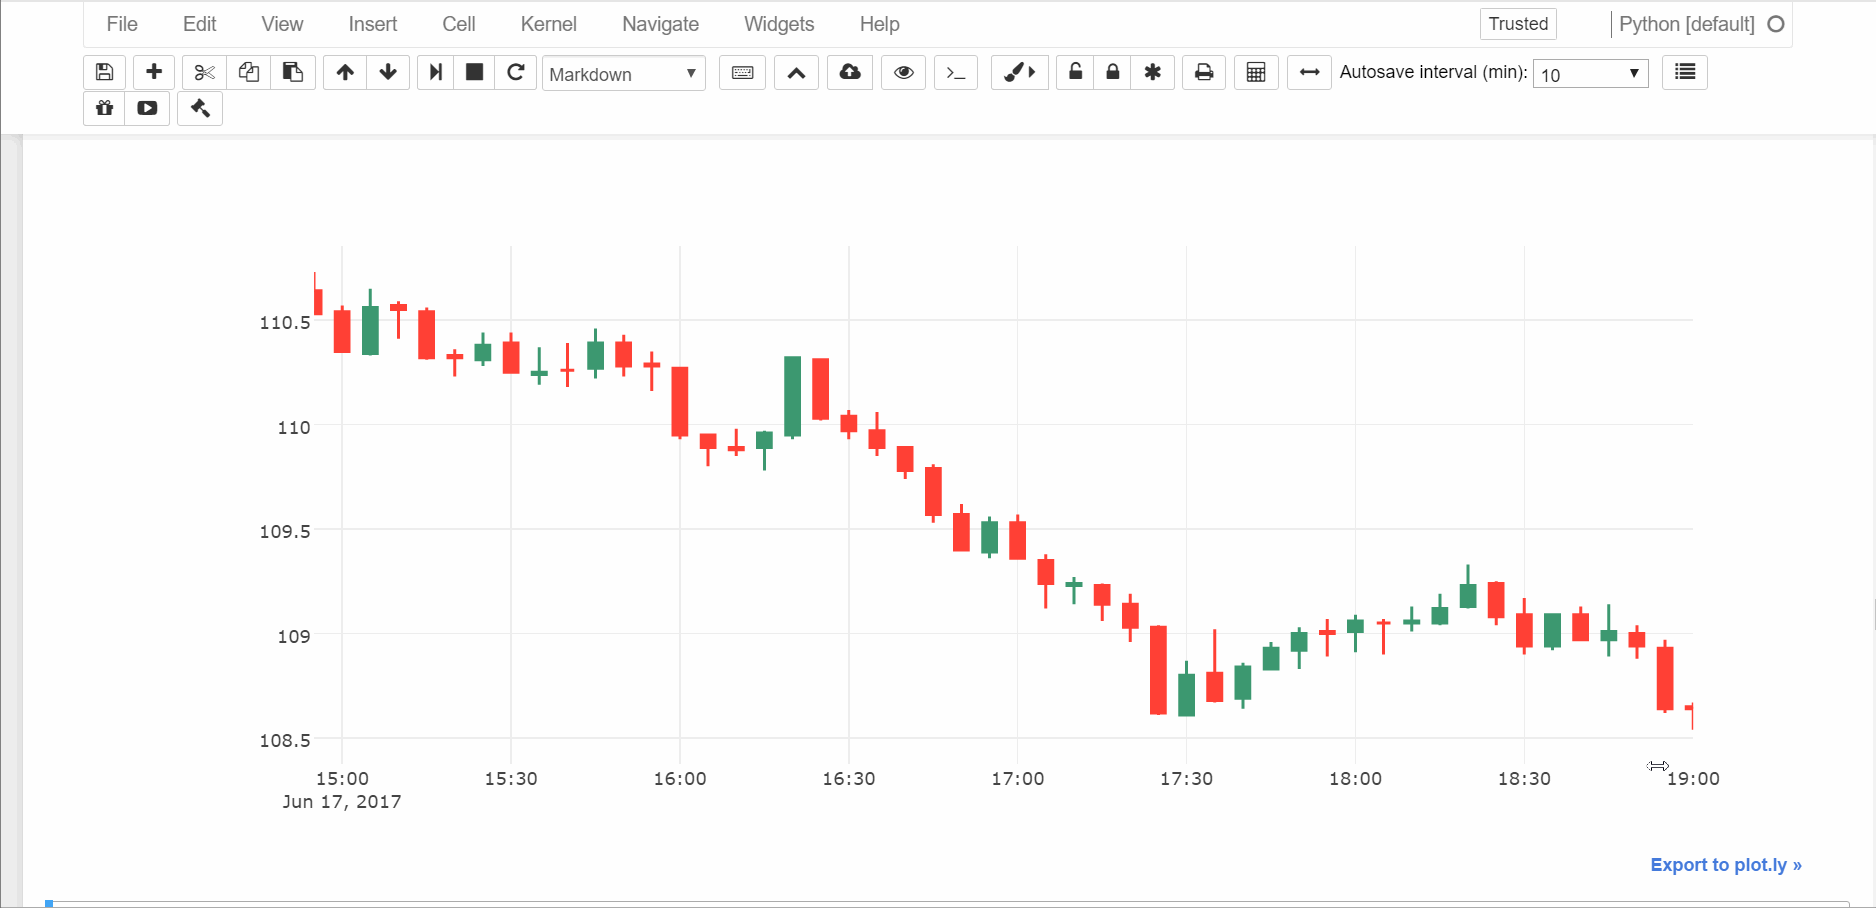This screenshot has height=908, width=1876.
Task: Toggle the eye visibility icon in the toolbar
Action: coord(904,72)
